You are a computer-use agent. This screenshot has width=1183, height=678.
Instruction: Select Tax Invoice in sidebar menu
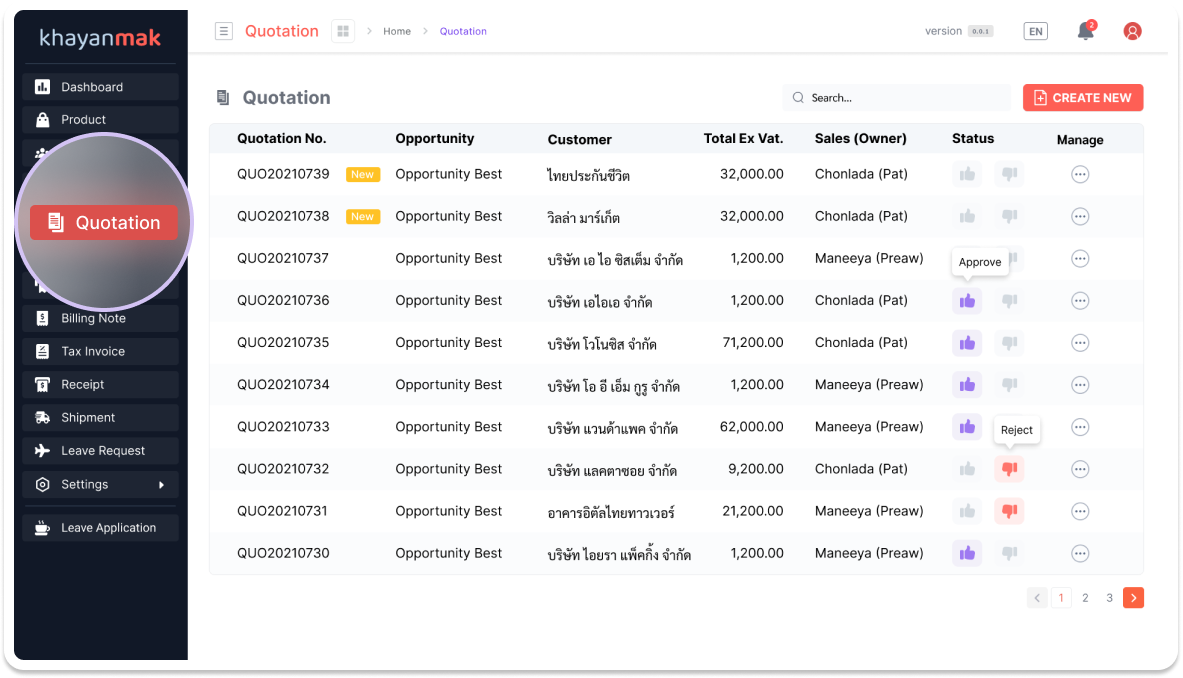[100, 352]
